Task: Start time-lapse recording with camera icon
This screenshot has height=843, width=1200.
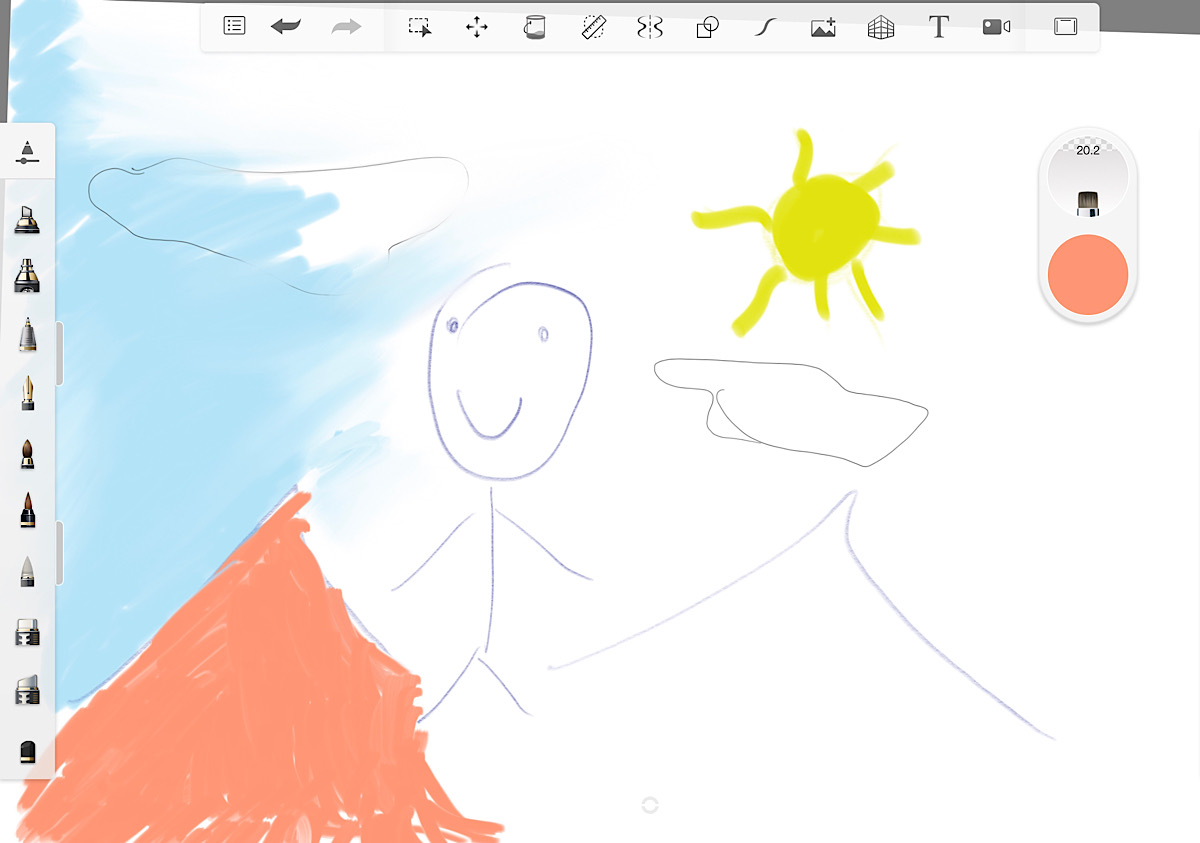Action: coord(996,27)
